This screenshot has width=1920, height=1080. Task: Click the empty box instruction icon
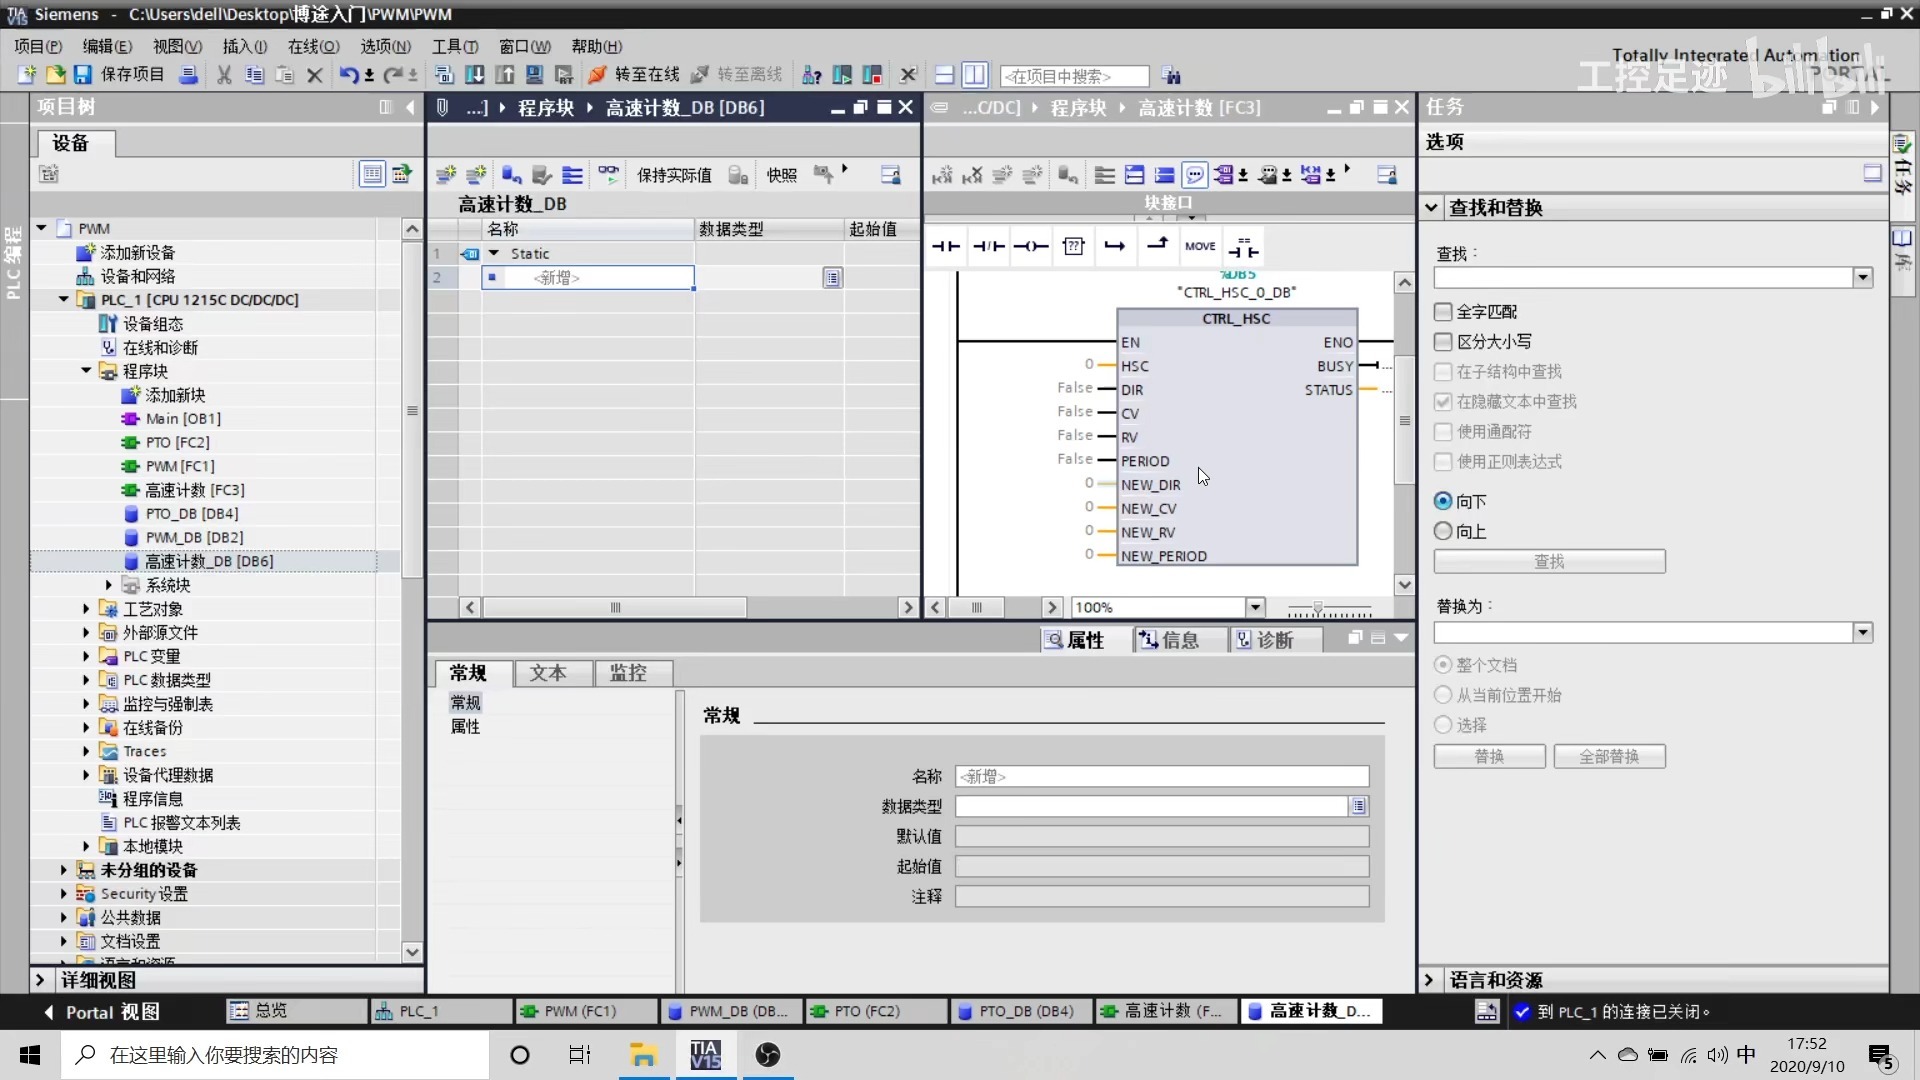[x=1073, y=246]
